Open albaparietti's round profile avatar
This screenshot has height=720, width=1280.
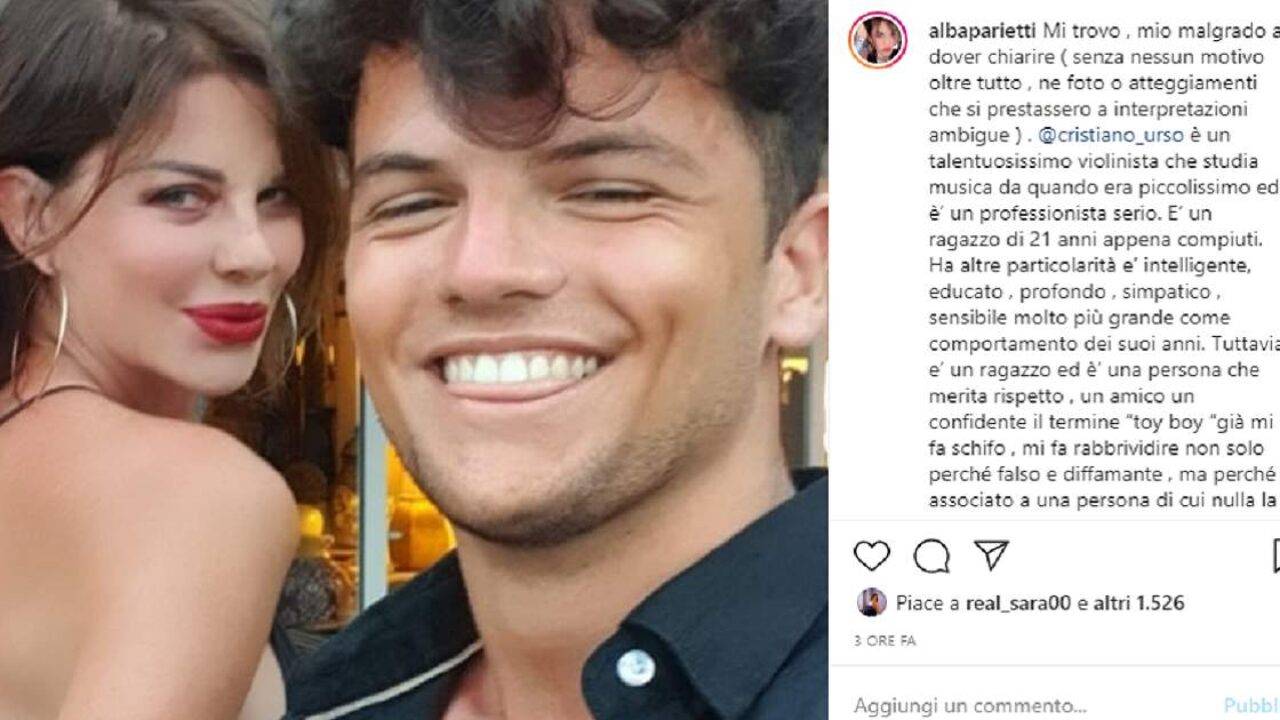pyautogui.click(x=878, y=40)
